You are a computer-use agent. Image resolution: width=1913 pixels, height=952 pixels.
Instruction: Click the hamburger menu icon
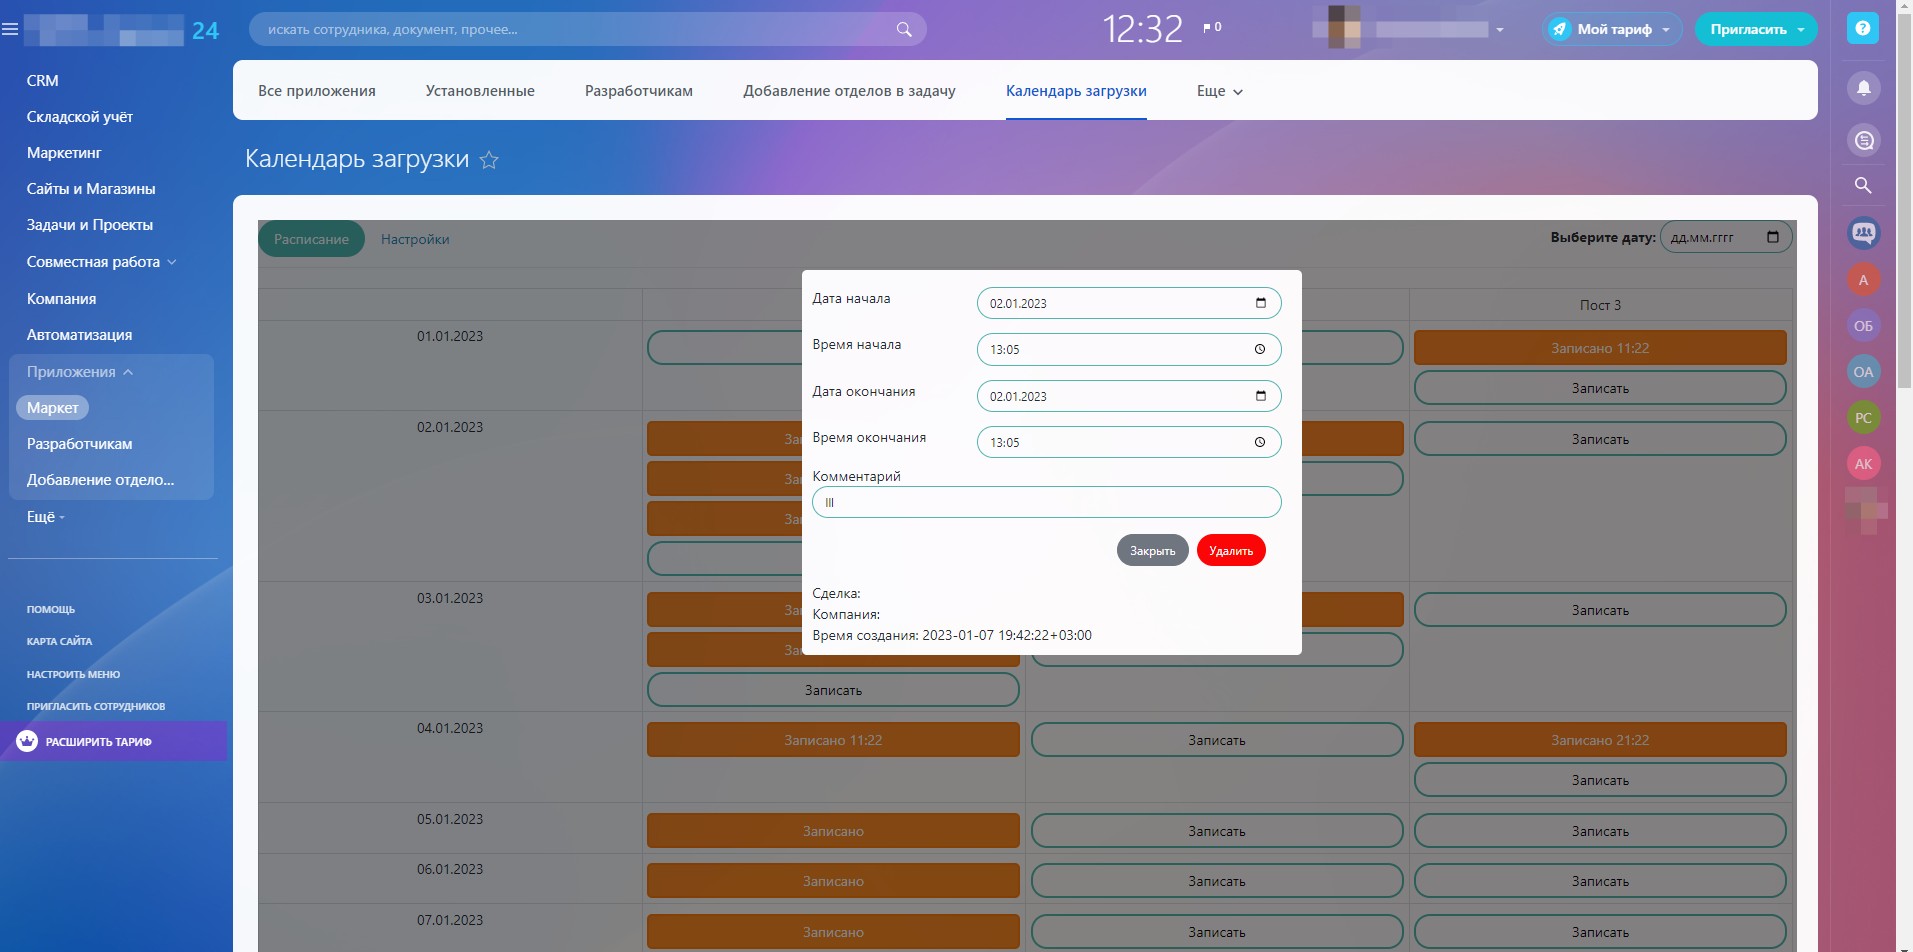coord(10,30)
